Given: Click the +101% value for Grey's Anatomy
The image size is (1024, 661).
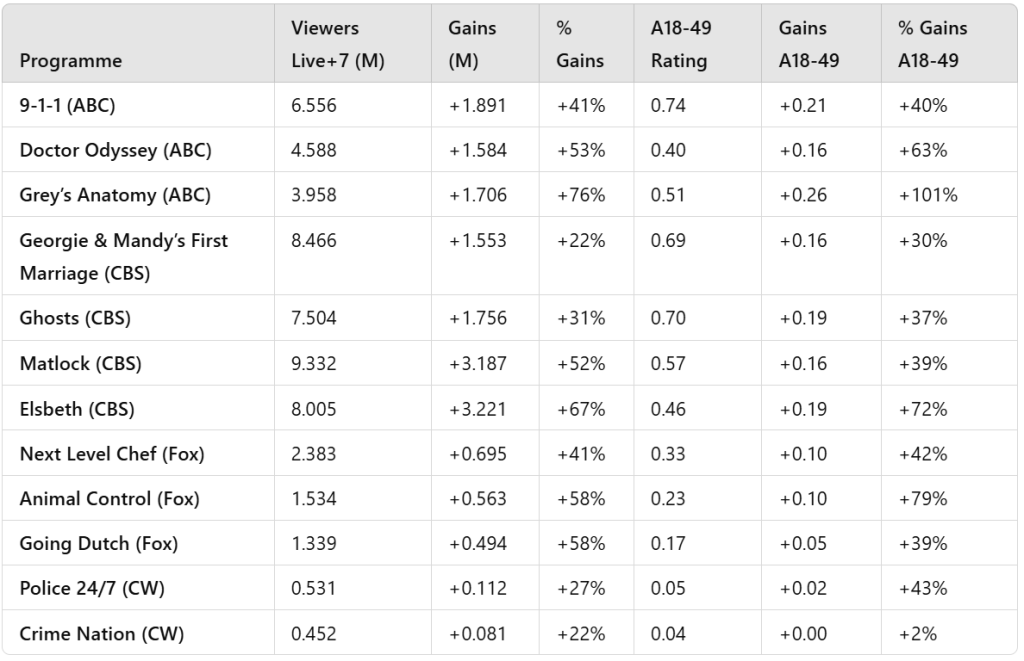Looking at the screenshot, I should pyautogui.click(x=927, y=195).
